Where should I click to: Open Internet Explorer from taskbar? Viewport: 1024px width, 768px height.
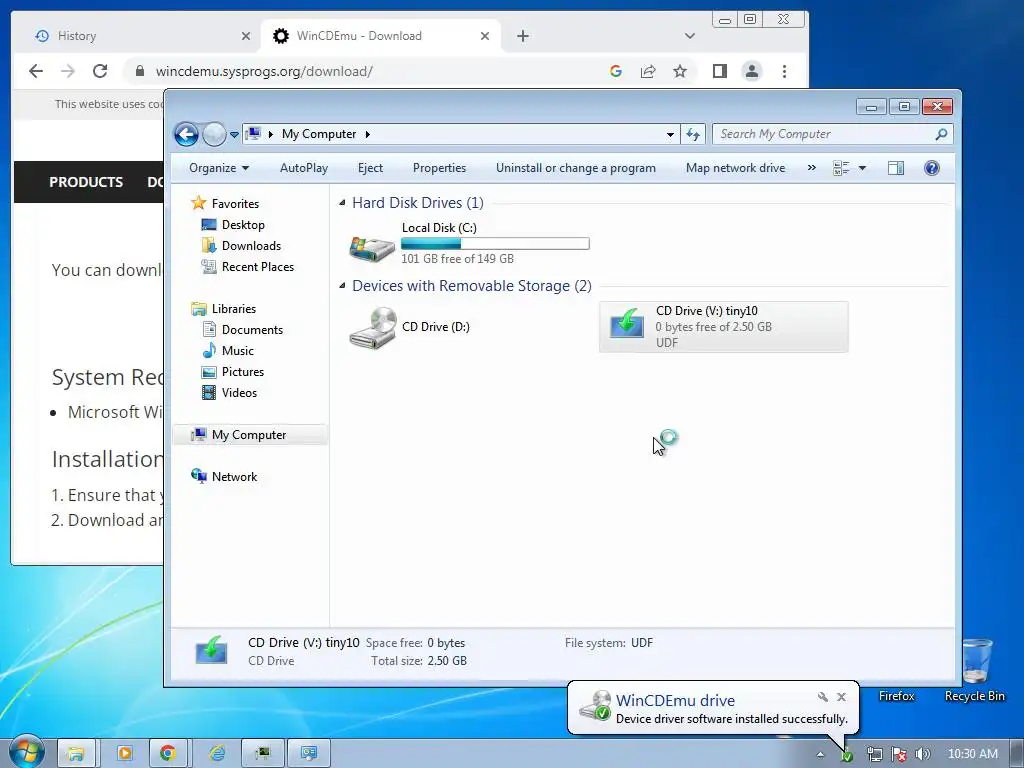click(x=216, y=754)
